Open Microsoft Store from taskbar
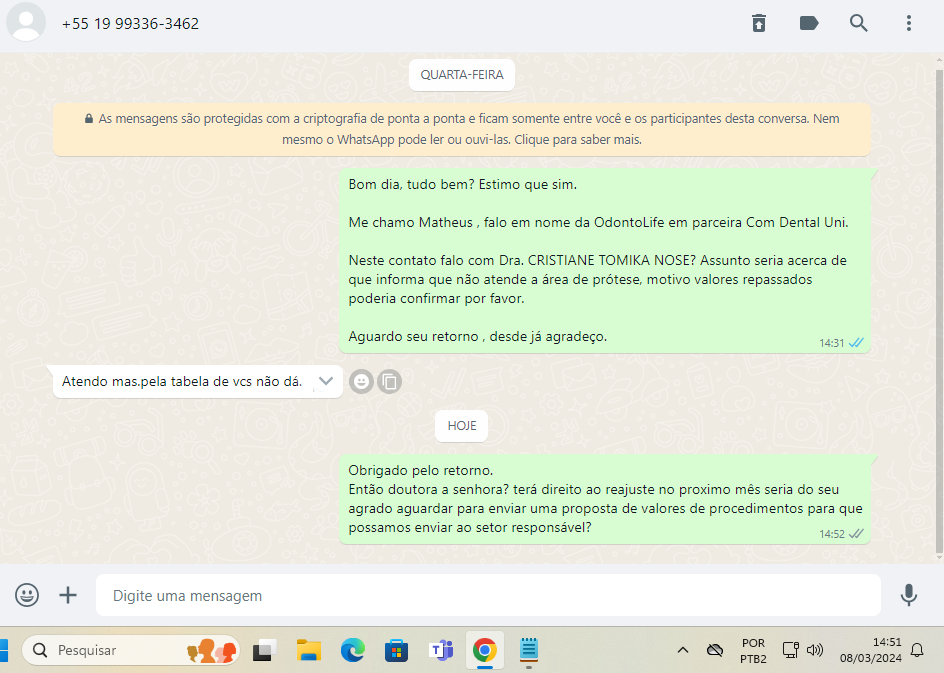Image resolution: width=944 pixels, height=673 pixels. coord(396,650)
